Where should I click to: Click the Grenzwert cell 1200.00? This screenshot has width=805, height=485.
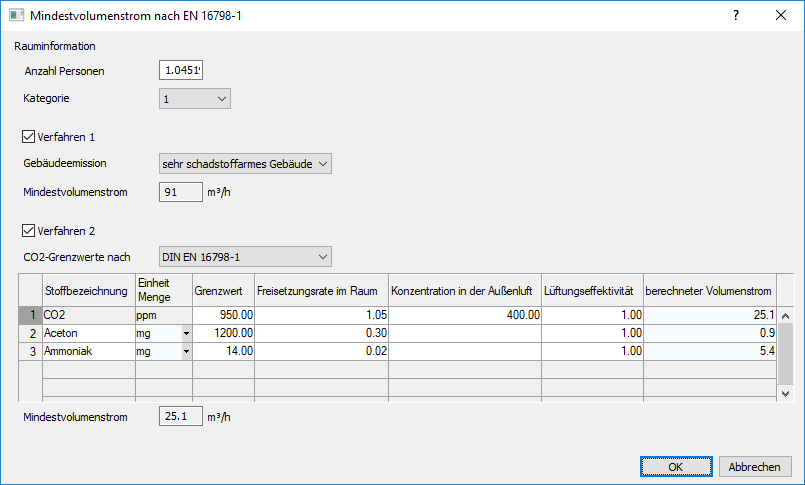coord(223,334)
